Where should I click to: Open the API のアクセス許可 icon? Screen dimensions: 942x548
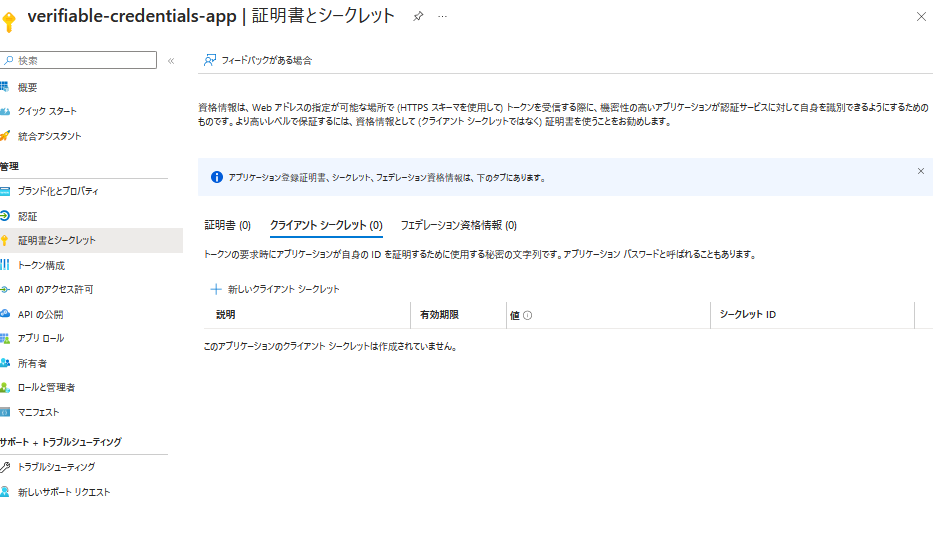[5, 290]
